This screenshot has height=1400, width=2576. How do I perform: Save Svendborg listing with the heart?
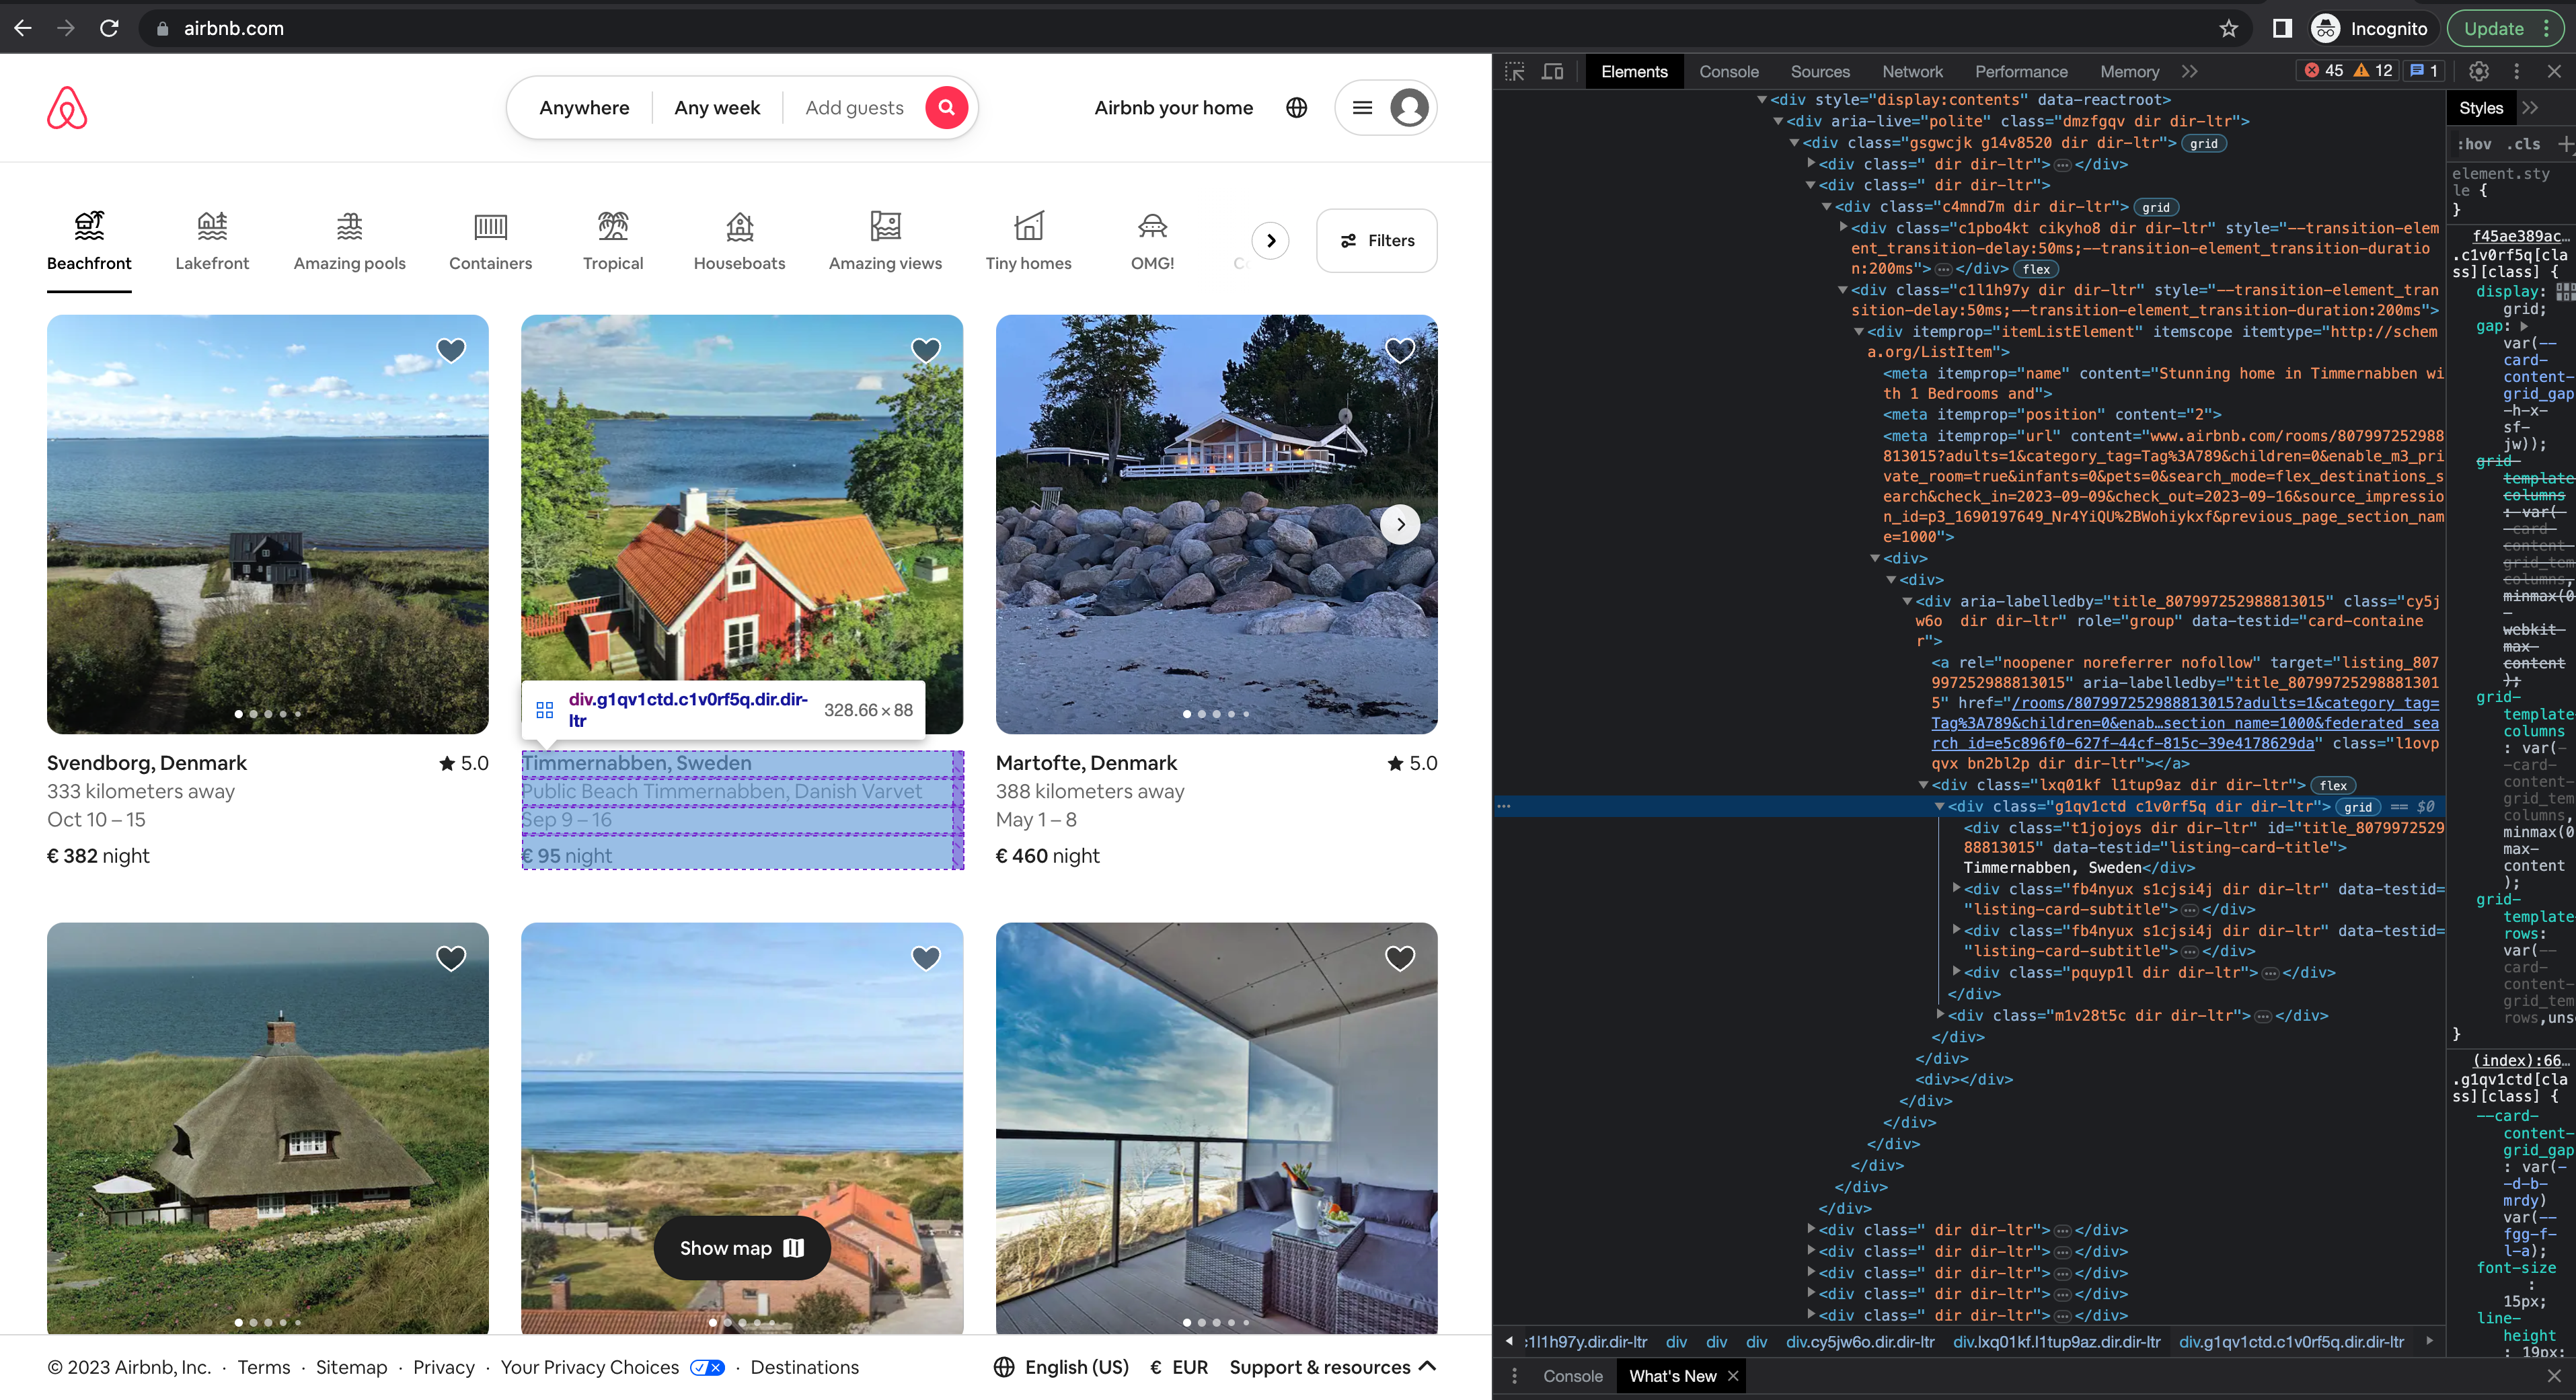point(451,350)
